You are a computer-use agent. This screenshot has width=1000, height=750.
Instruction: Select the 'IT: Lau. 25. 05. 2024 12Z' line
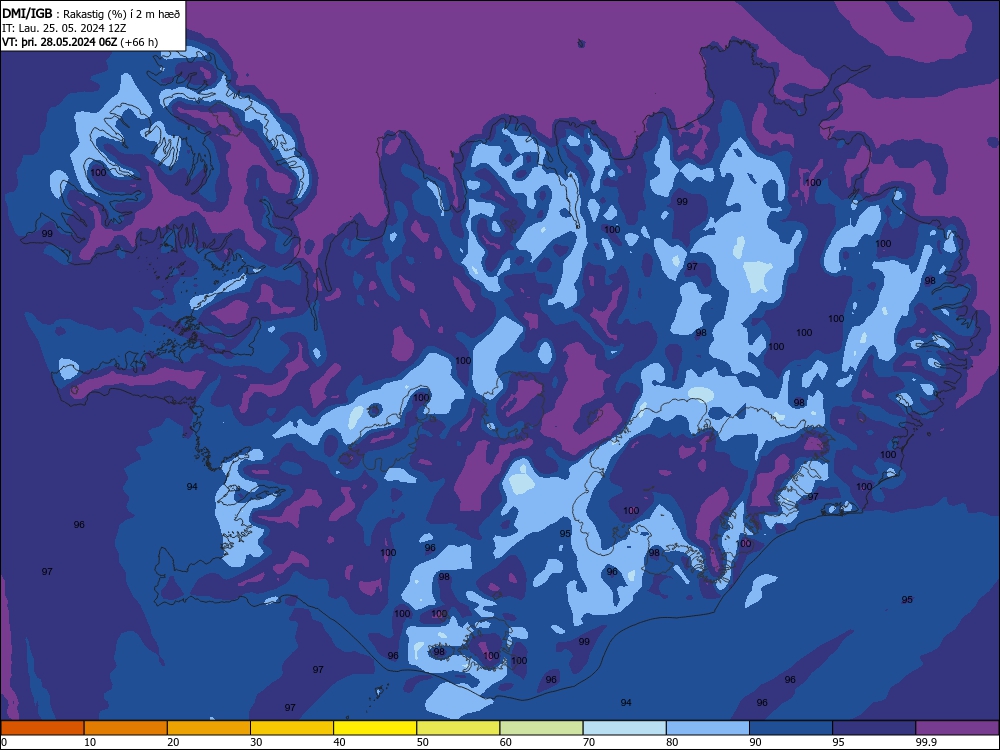click(64, 28)
